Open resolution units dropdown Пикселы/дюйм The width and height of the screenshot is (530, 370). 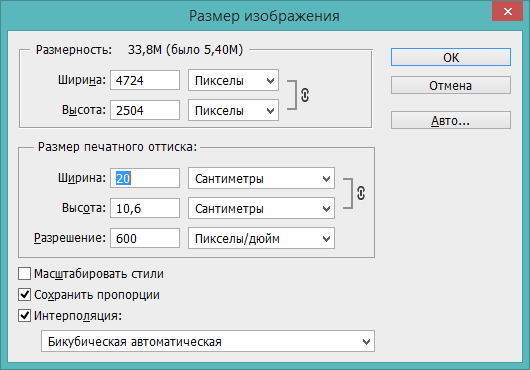(x=261, y=238)
